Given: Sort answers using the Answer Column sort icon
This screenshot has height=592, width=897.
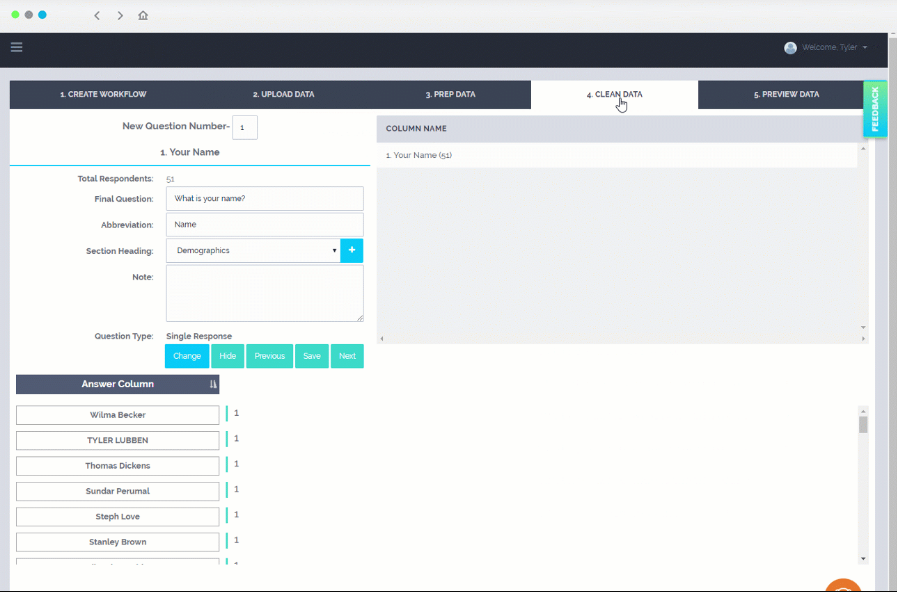Looking at the screenshot, I should point(213,384).
